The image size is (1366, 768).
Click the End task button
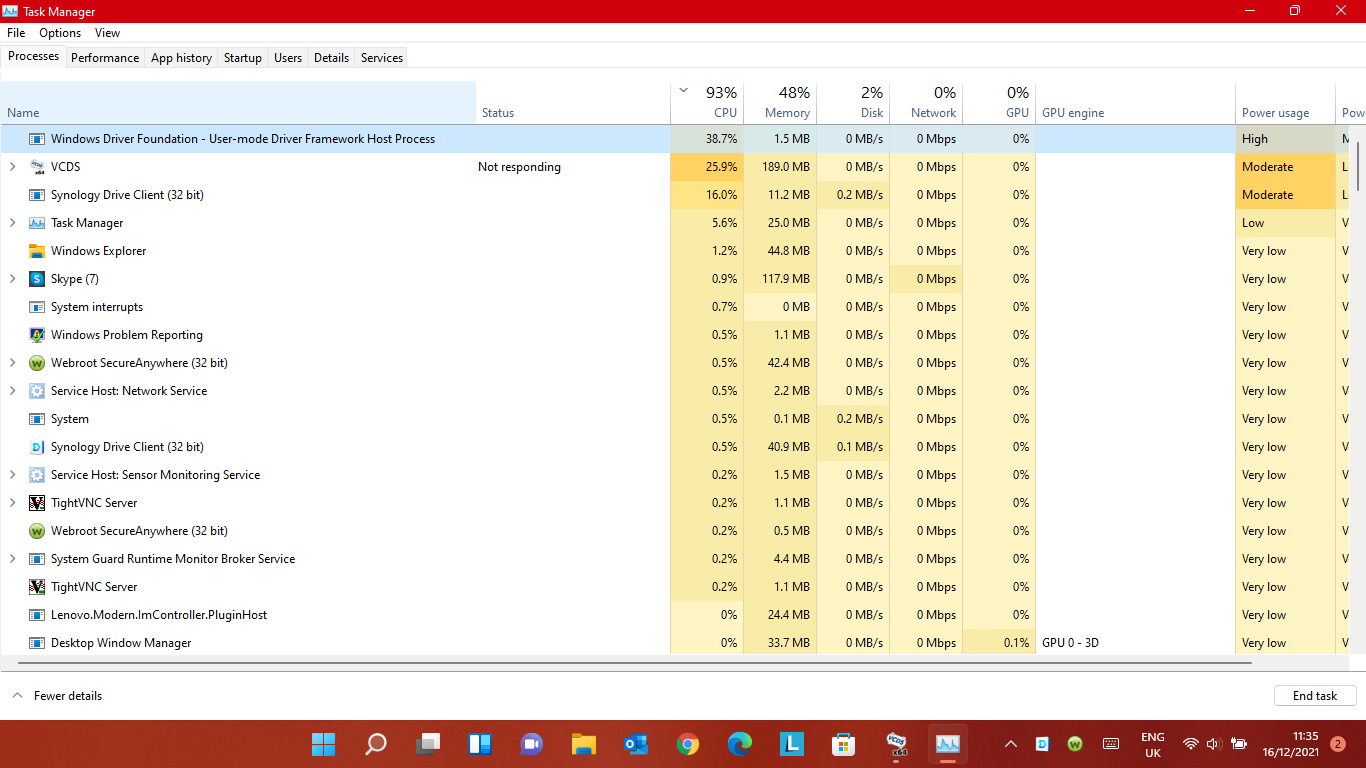[1314, 696]
